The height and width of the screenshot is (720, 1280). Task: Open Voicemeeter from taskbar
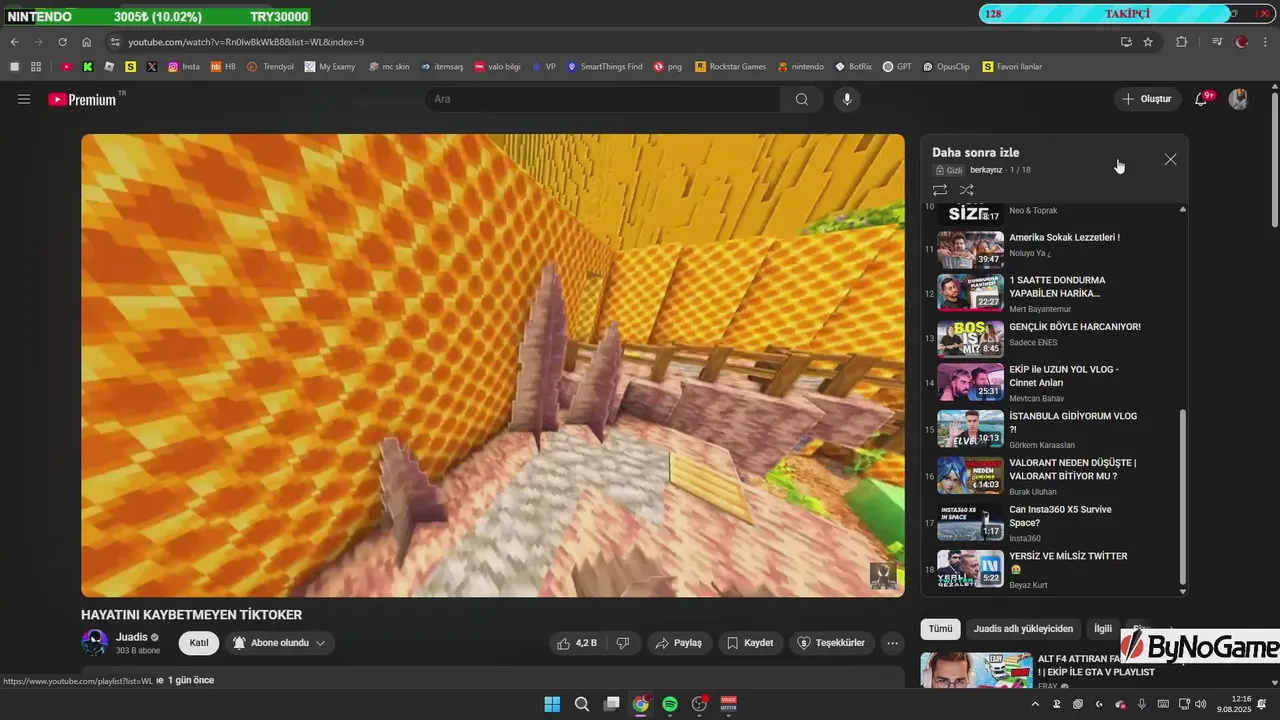pyautogui.click(x=729, y=704)
